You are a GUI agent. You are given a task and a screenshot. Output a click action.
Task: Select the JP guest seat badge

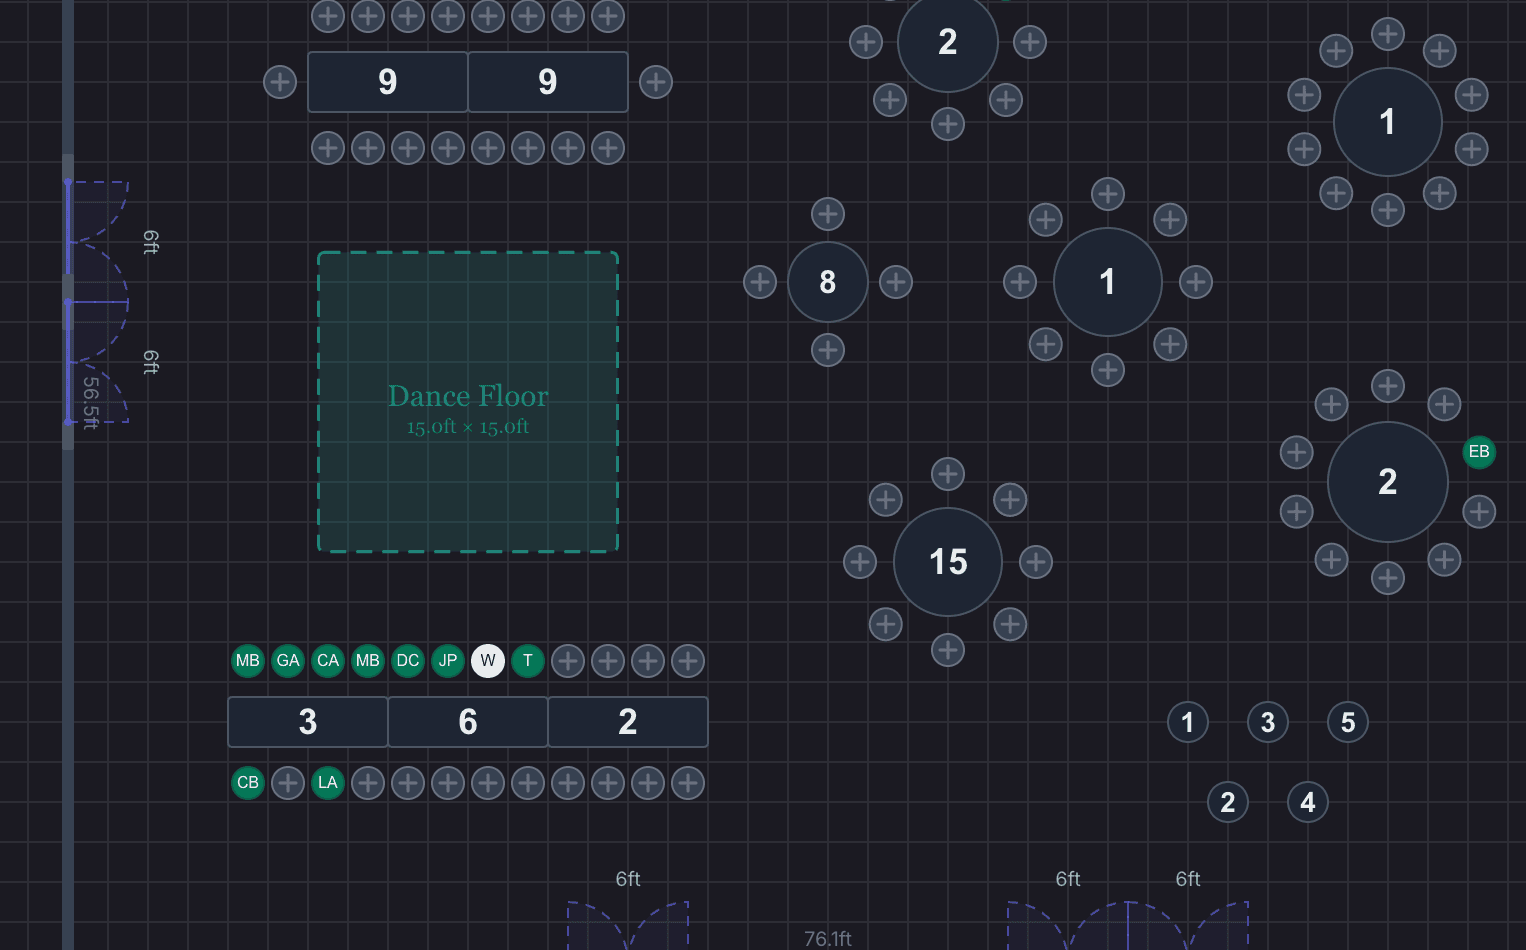click(x=448, y=661)
